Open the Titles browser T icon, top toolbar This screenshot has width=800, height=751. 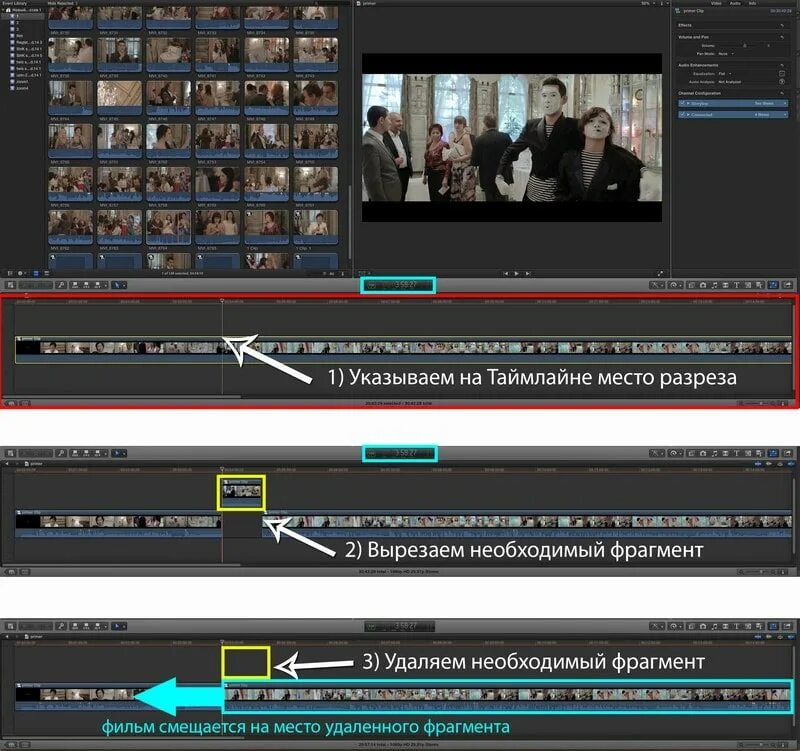[736, 285]
